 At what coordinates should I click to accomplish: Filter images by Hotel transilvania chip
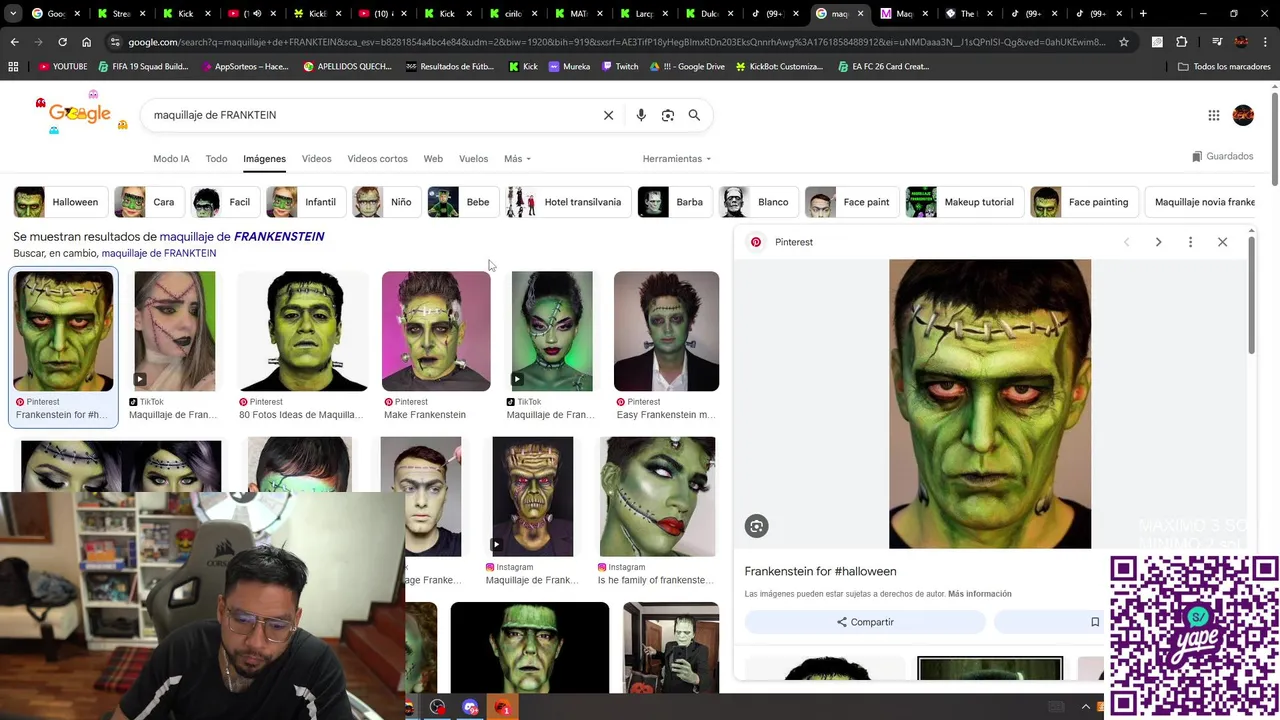click(x=566, y=202)
